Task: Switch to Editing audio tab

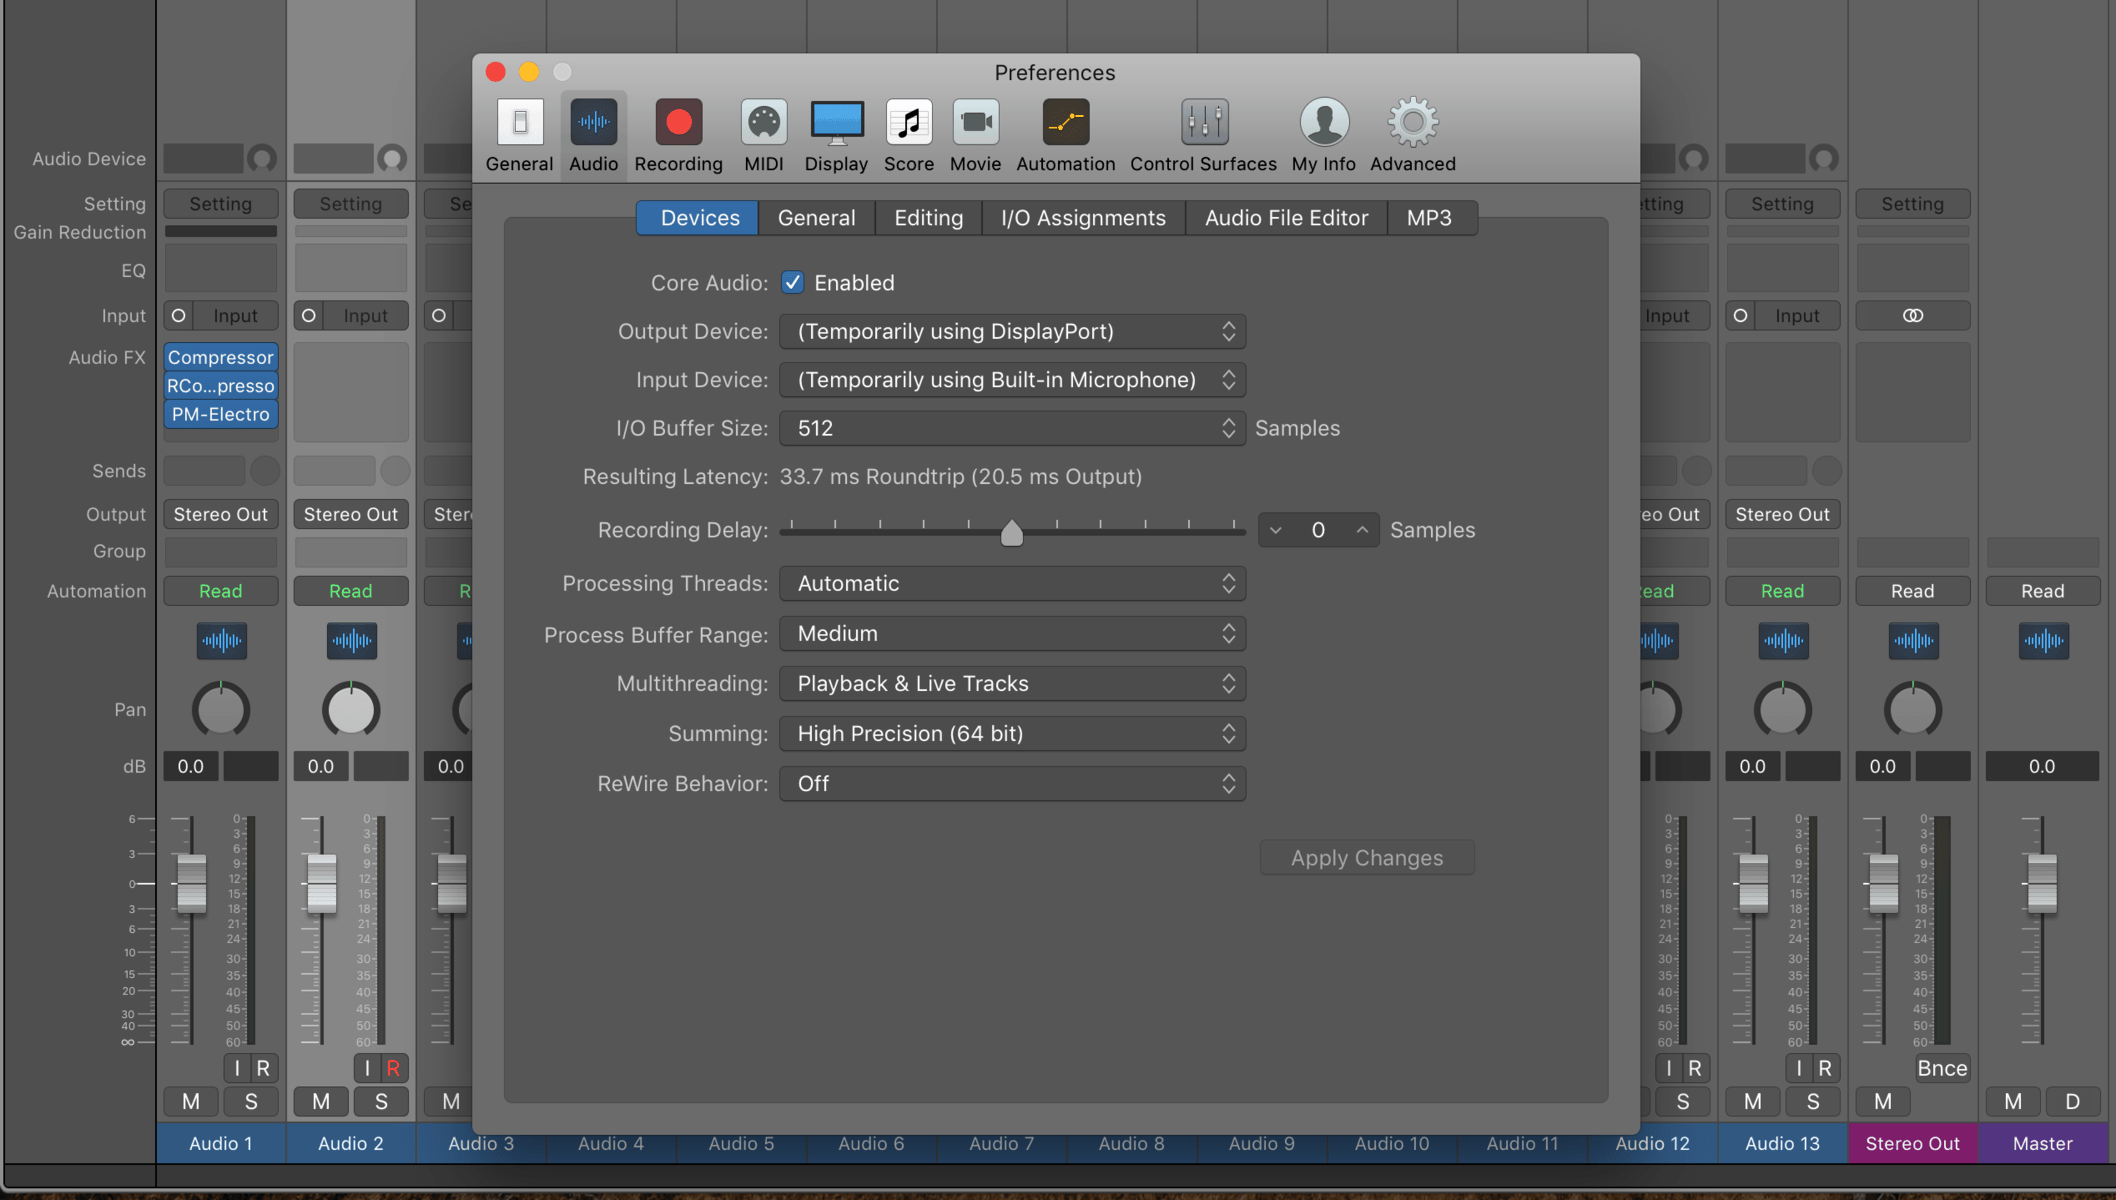Action: coord(929,218)
